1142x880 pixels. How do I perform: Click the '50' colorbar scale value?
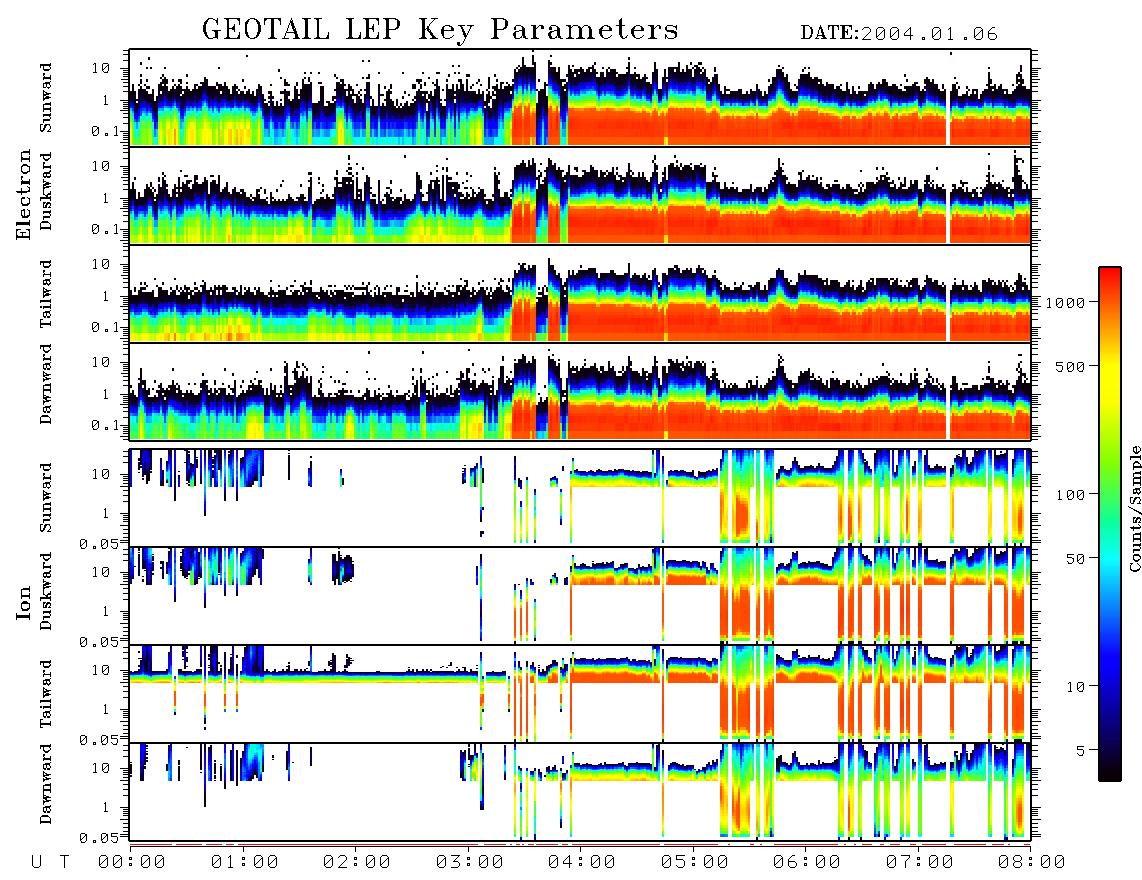click(1075, 559)
